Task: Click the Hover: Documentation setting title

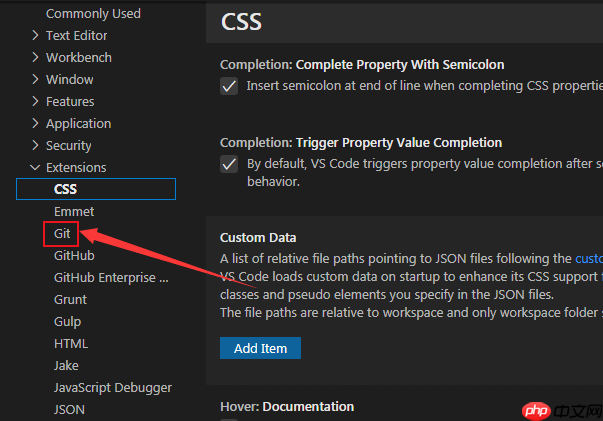Action: (287, 407)
